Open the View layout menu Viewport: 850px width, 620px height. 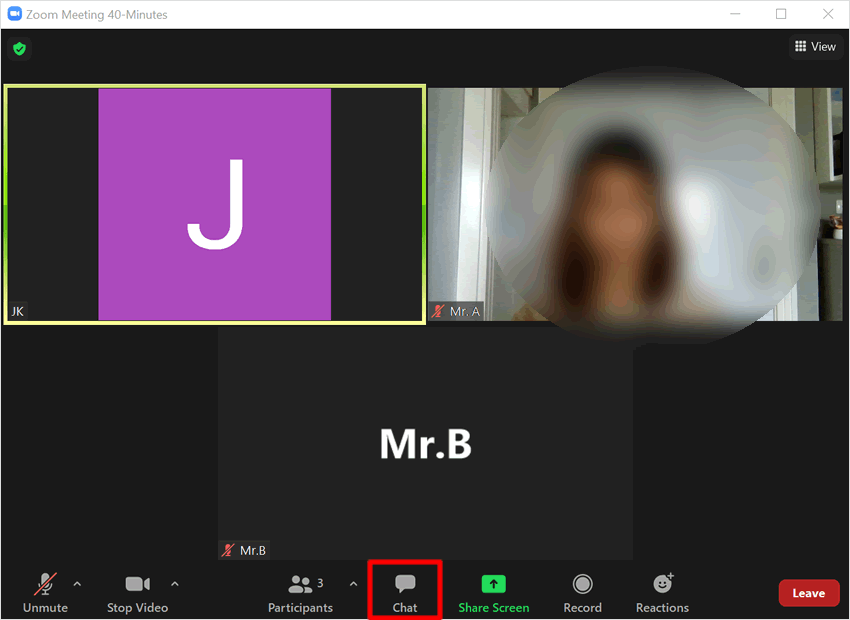tap(815, 47)
